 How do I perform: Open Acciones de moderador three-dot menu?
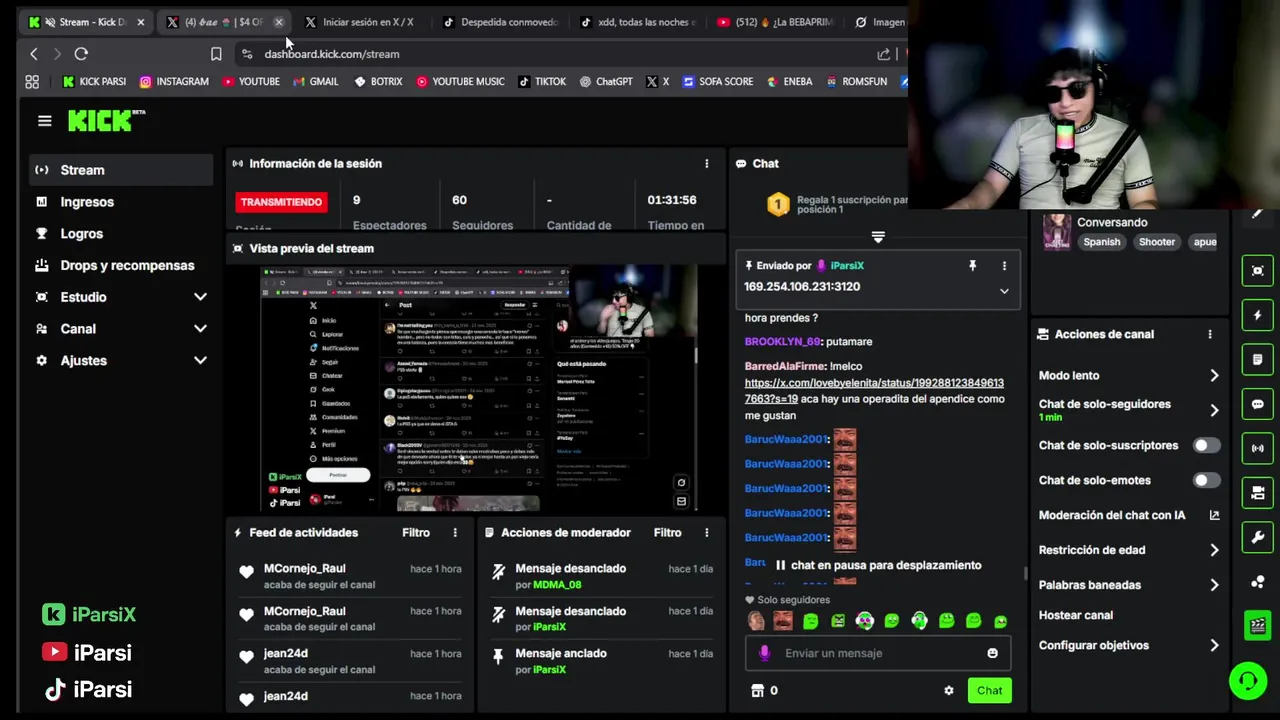[x=706, y=533]
